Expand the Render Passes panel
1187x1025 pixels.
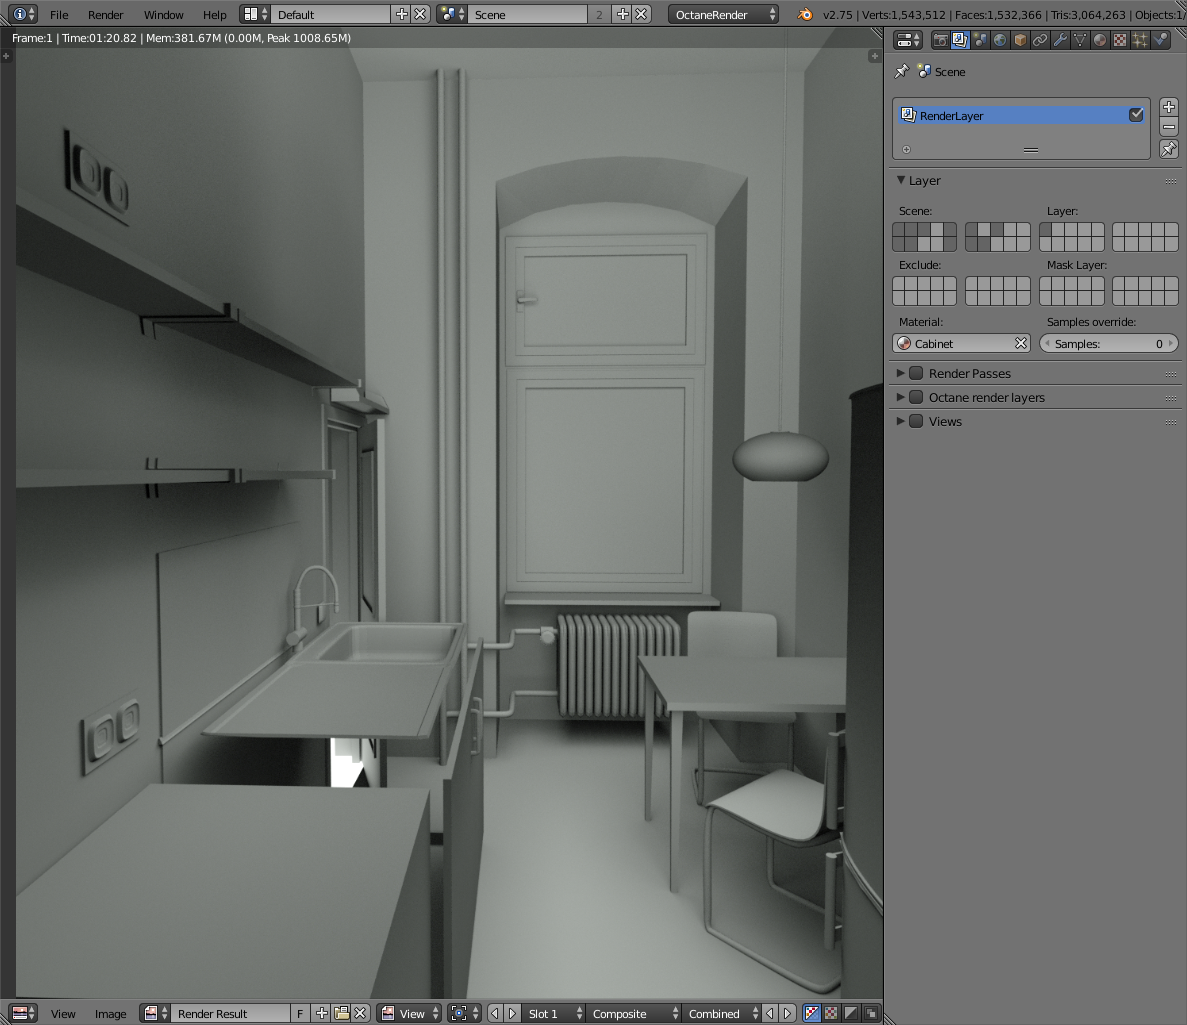point(900,373)
